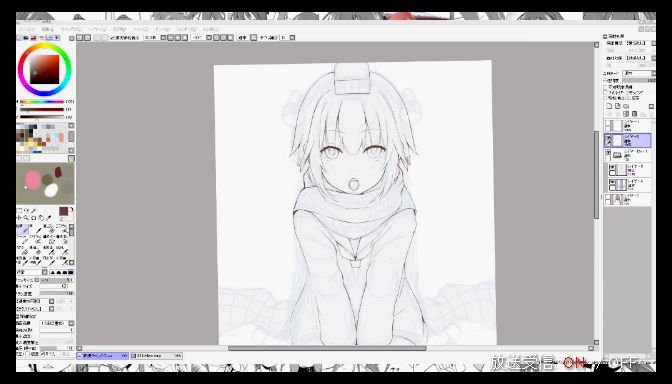Open the stabilizer value dropdown in toolbar
The height and width of the screenshot is (384, 672).
coord(293,38)
